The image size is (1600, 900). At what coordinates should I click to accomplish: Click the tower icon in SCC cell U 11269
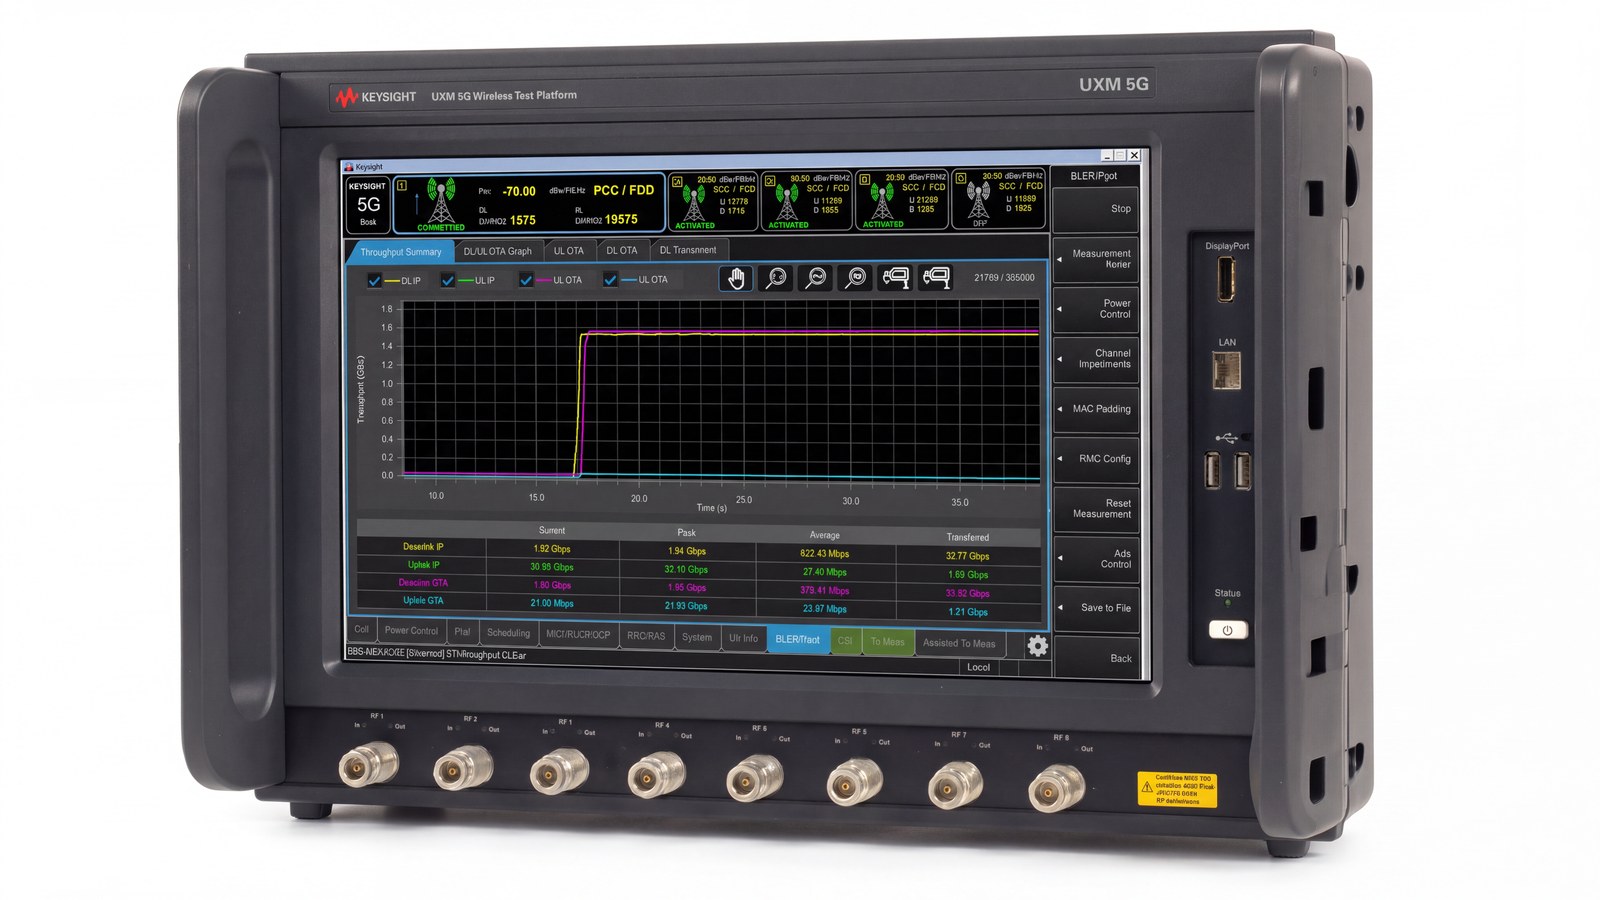tap(787, 200)
